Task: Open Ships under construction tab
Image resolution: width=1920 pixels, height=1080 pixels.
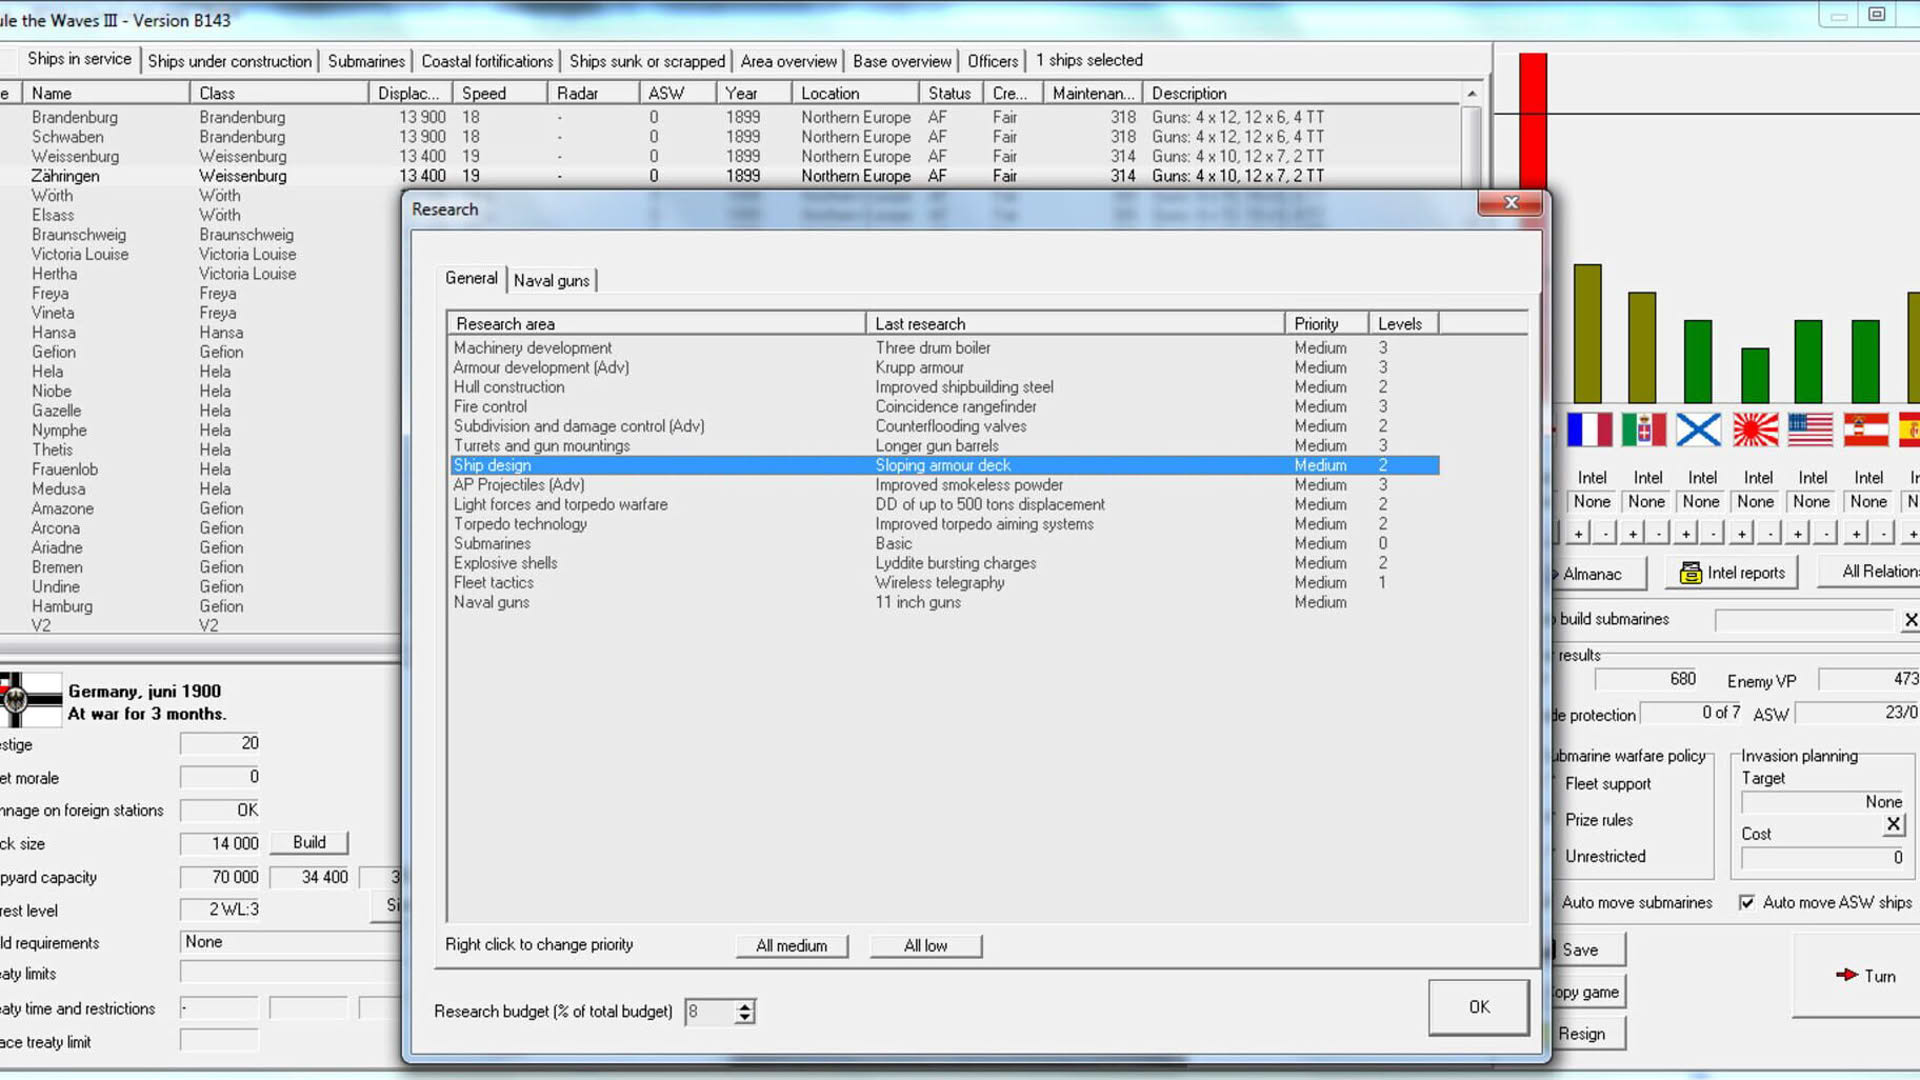Action: point(230,61)
